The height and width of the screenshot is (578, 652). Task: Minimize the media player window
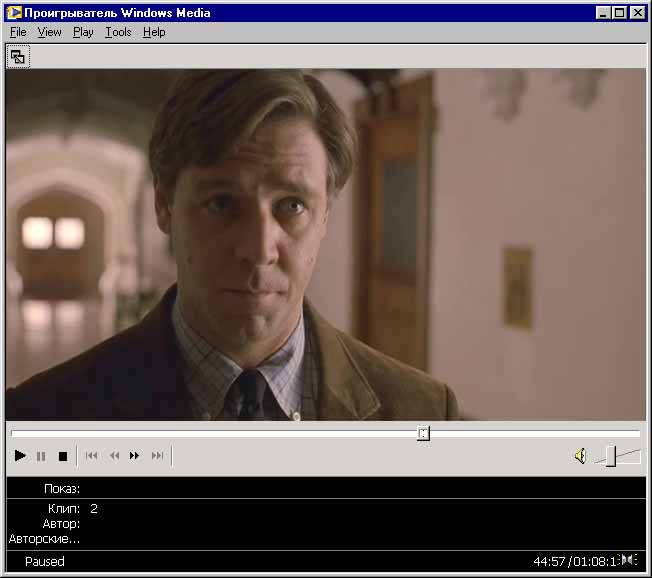coord(603,13)
